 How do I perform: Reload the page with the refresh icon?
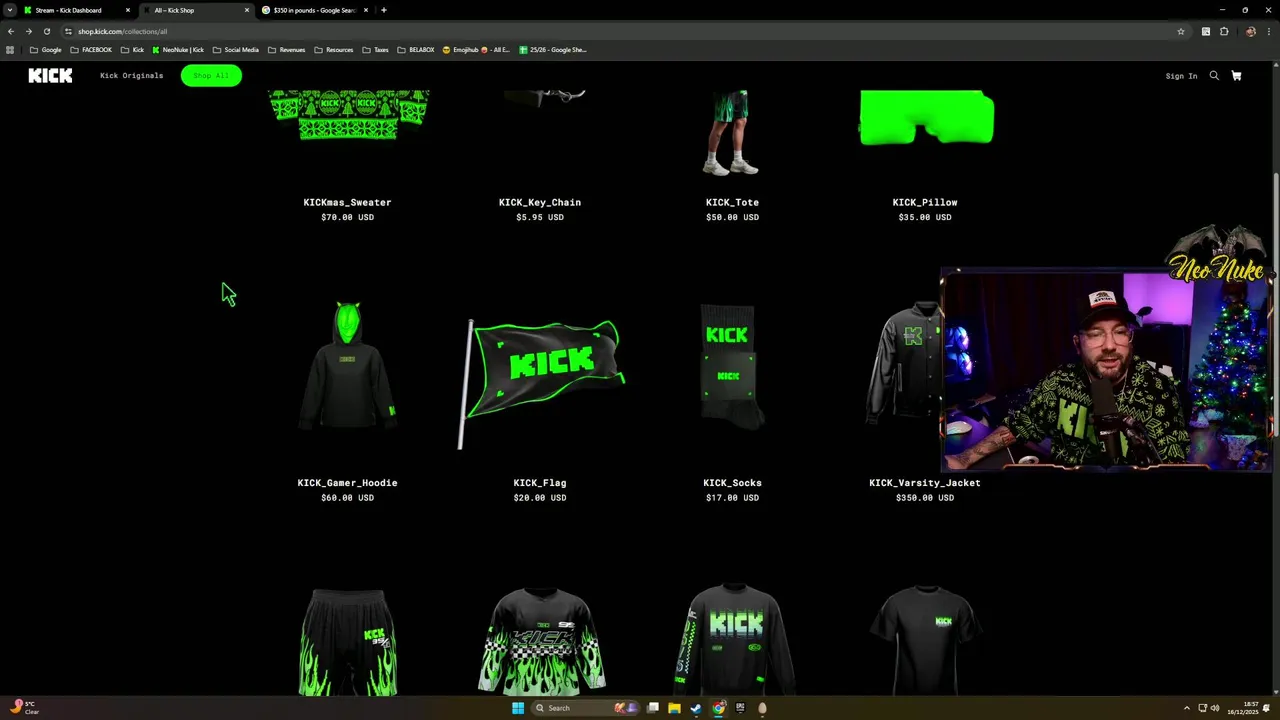46,31
